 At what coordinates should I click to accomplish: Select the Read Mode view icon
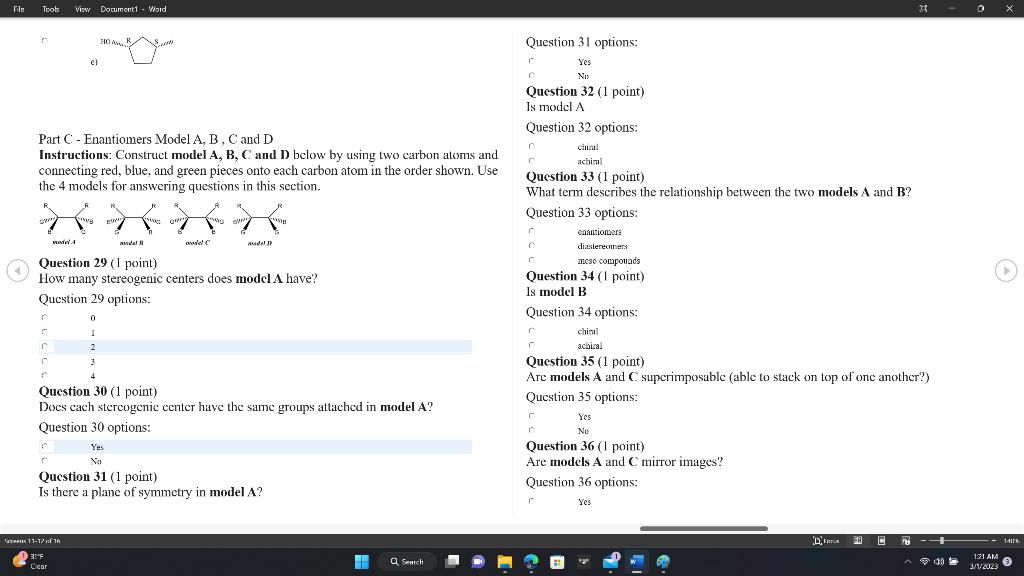click(x=857, y=540)
